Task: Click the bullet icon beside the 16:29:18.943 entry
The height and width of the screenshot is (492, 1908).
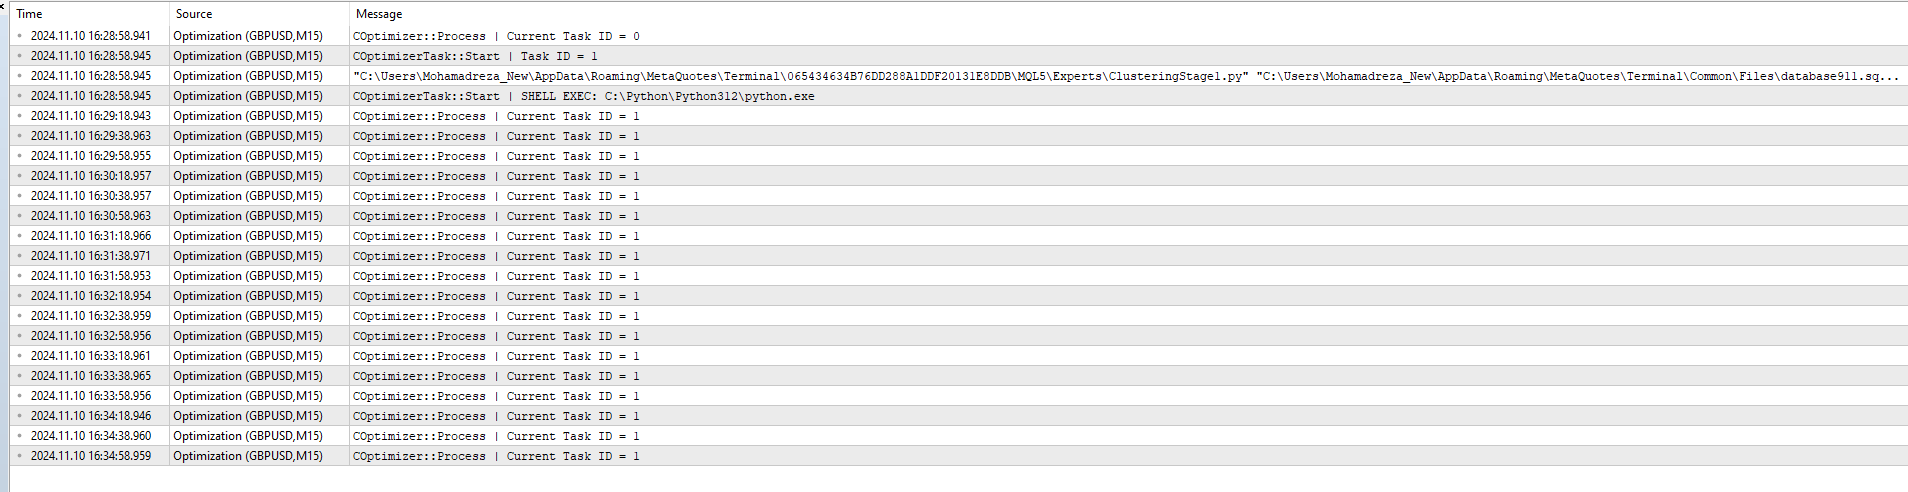Action: pyautogui.click(x=19, y=116)
